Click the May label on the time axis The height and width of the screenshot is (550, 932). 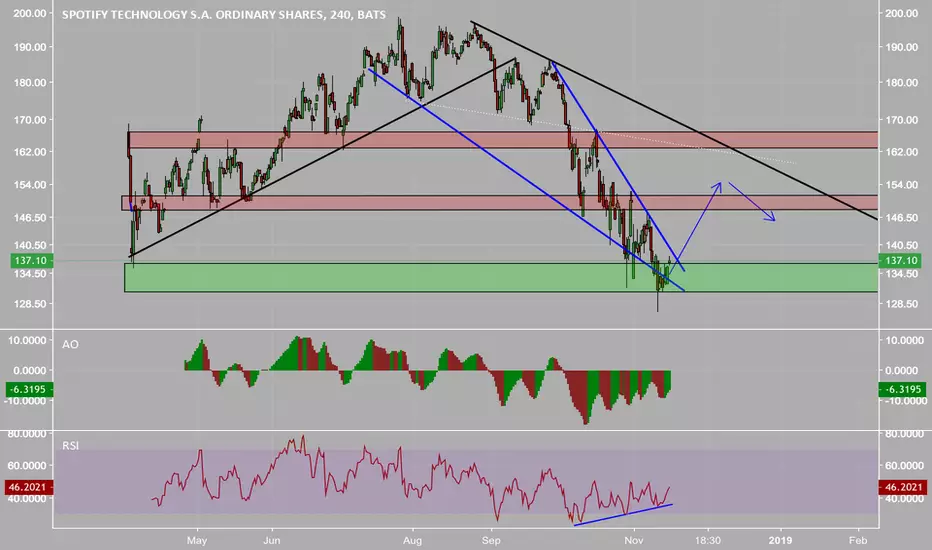197,540
